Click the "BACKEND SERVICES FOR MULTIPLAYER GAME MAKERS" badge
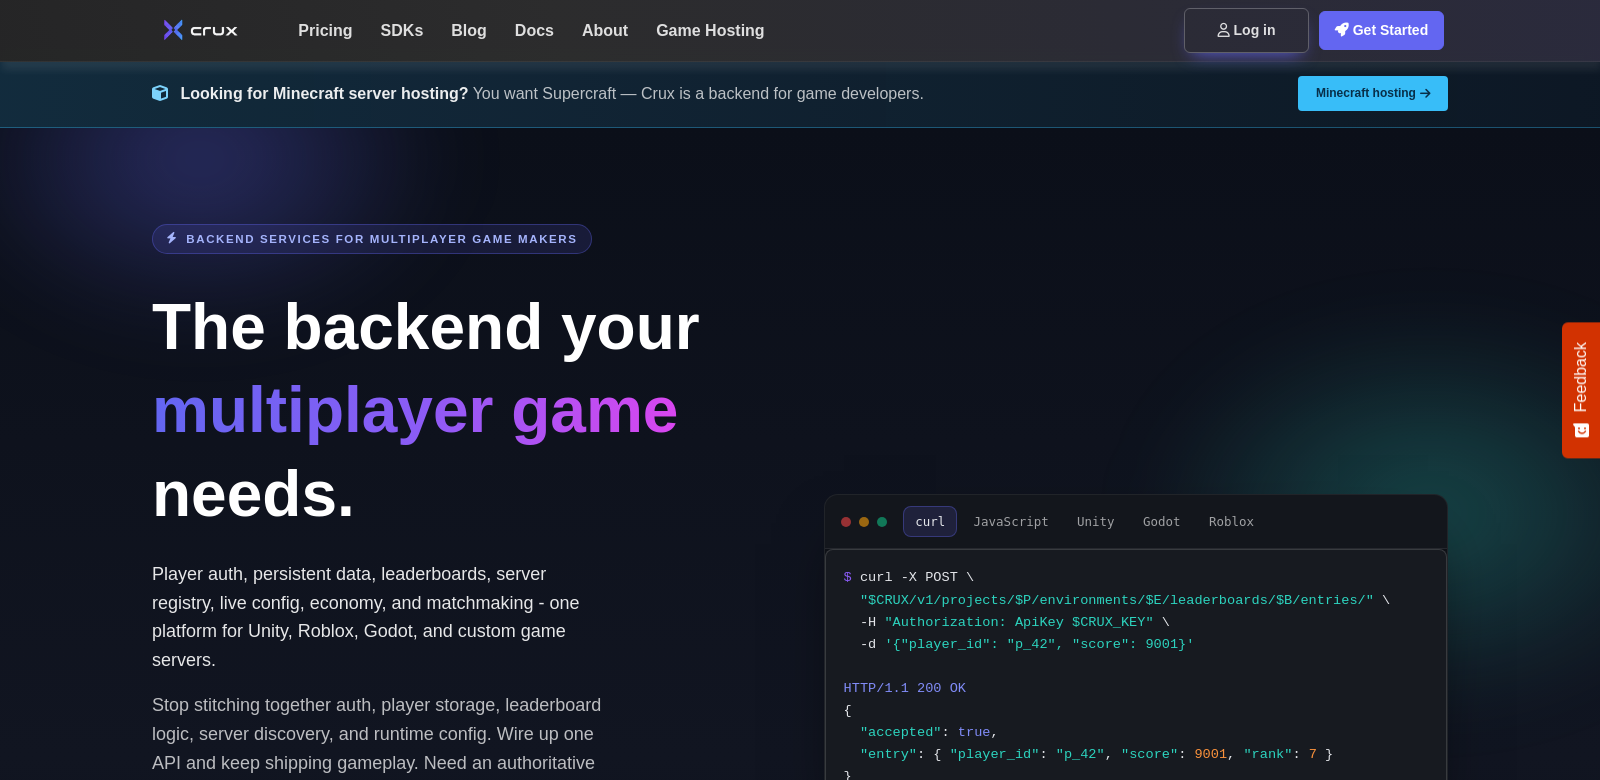 click(x=372, y=239)
